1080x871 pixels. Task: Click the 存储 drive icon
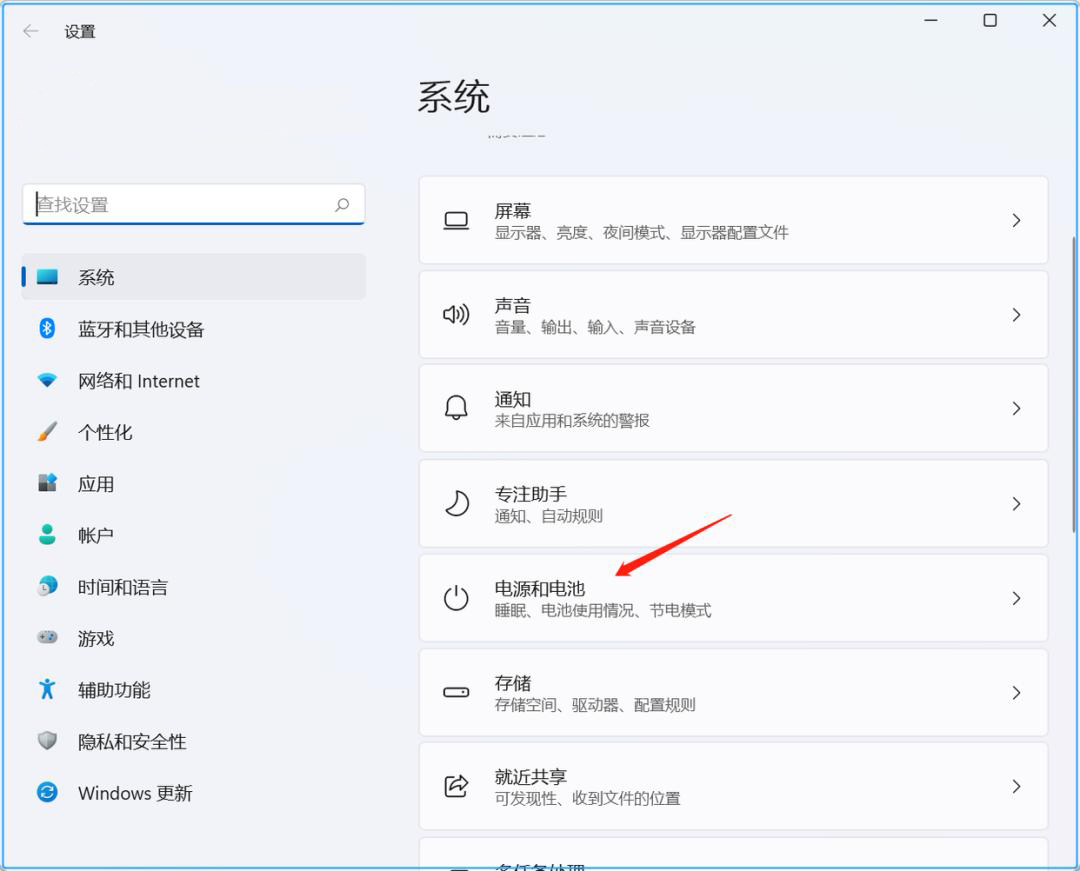pyautogui.click(x=456, y=692)
